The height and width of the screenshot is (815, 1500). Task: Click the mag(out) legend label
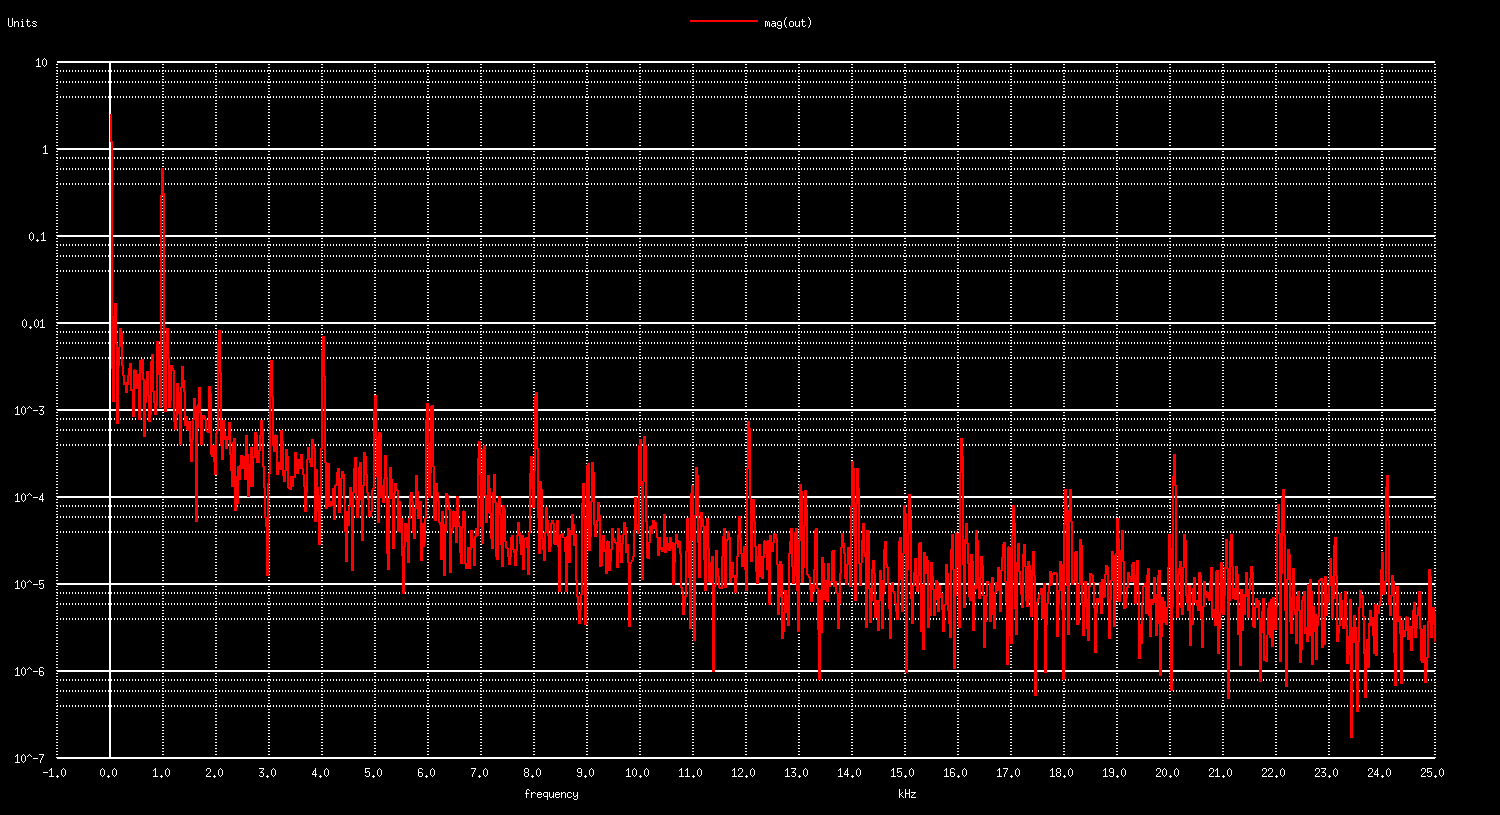click(x=788, y=23)
